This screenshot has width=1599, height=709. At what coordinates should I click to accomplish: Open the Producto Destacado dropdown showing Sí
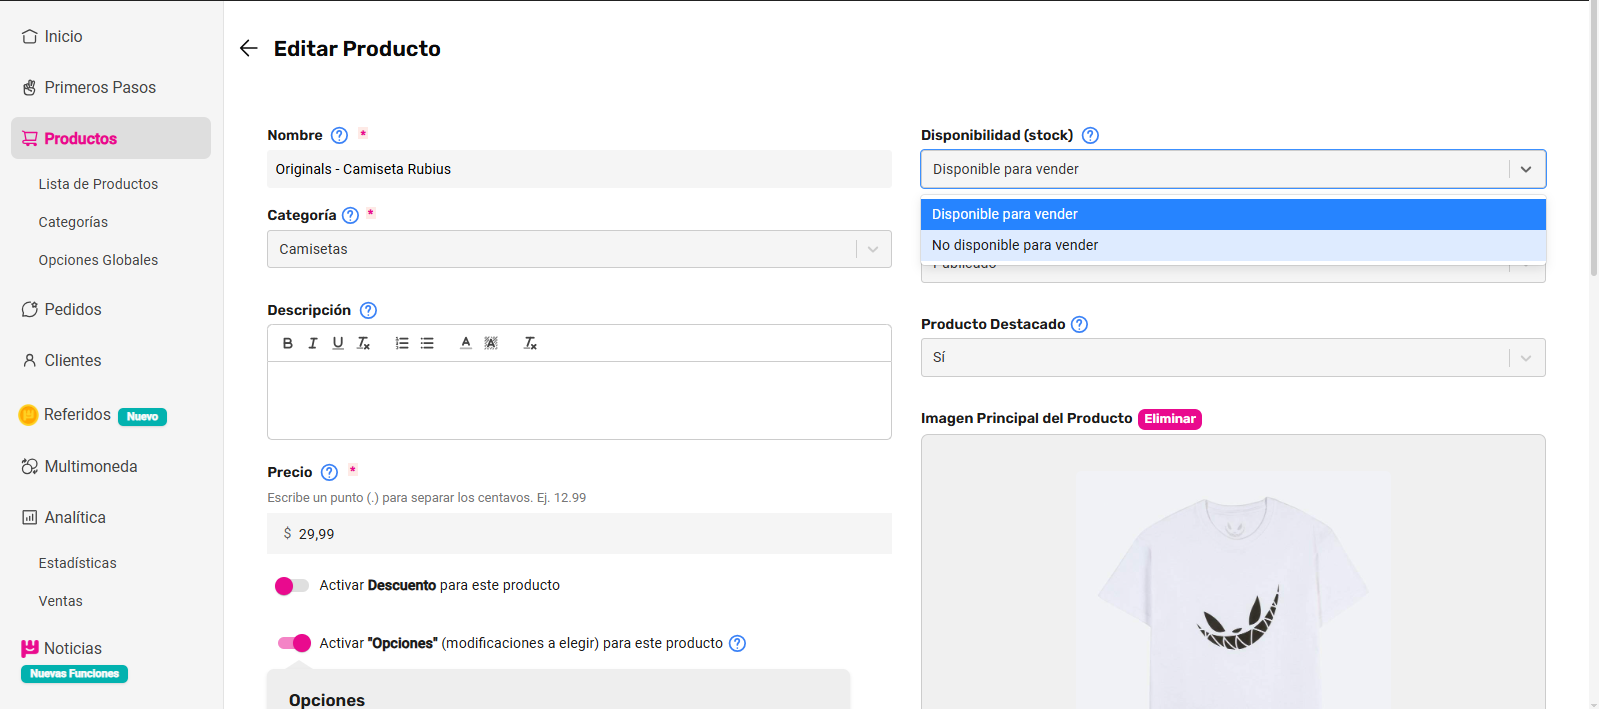click(1233, 357)
